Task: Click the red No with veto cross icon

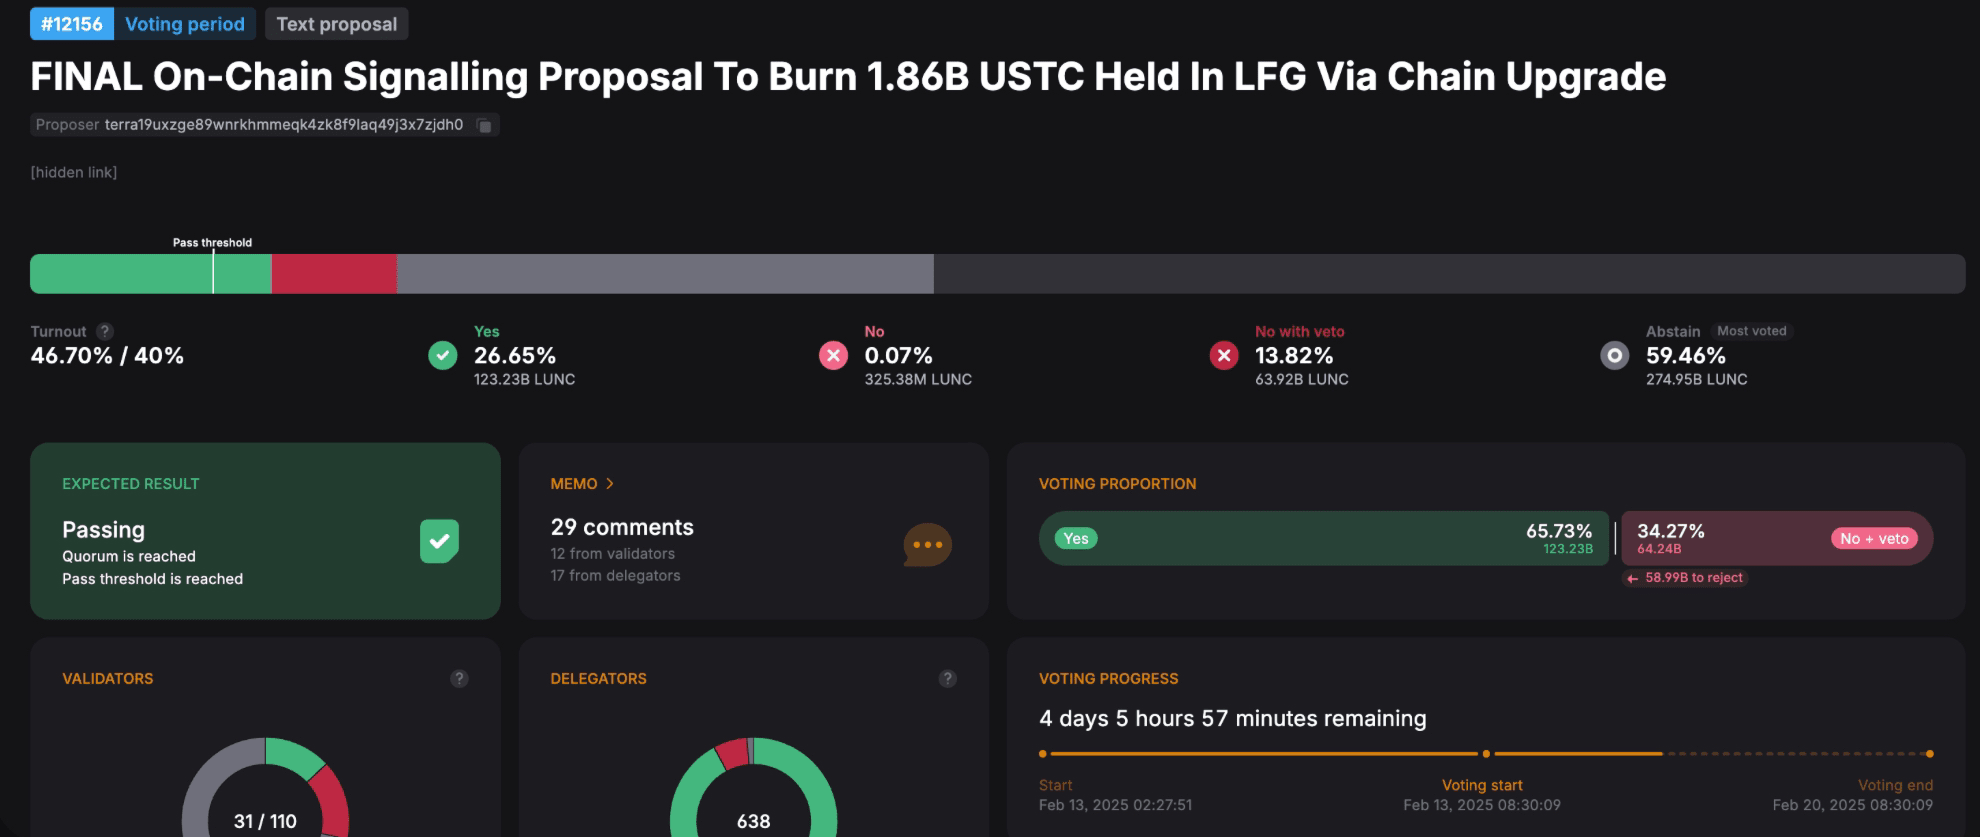Action: click(x=1224, y=355)
